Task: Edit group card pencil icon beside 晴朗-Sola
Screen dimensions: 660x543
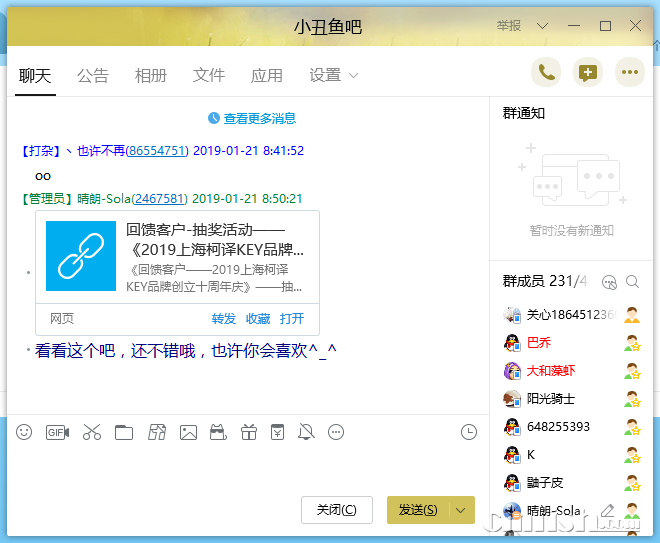Action: point(607,511)
